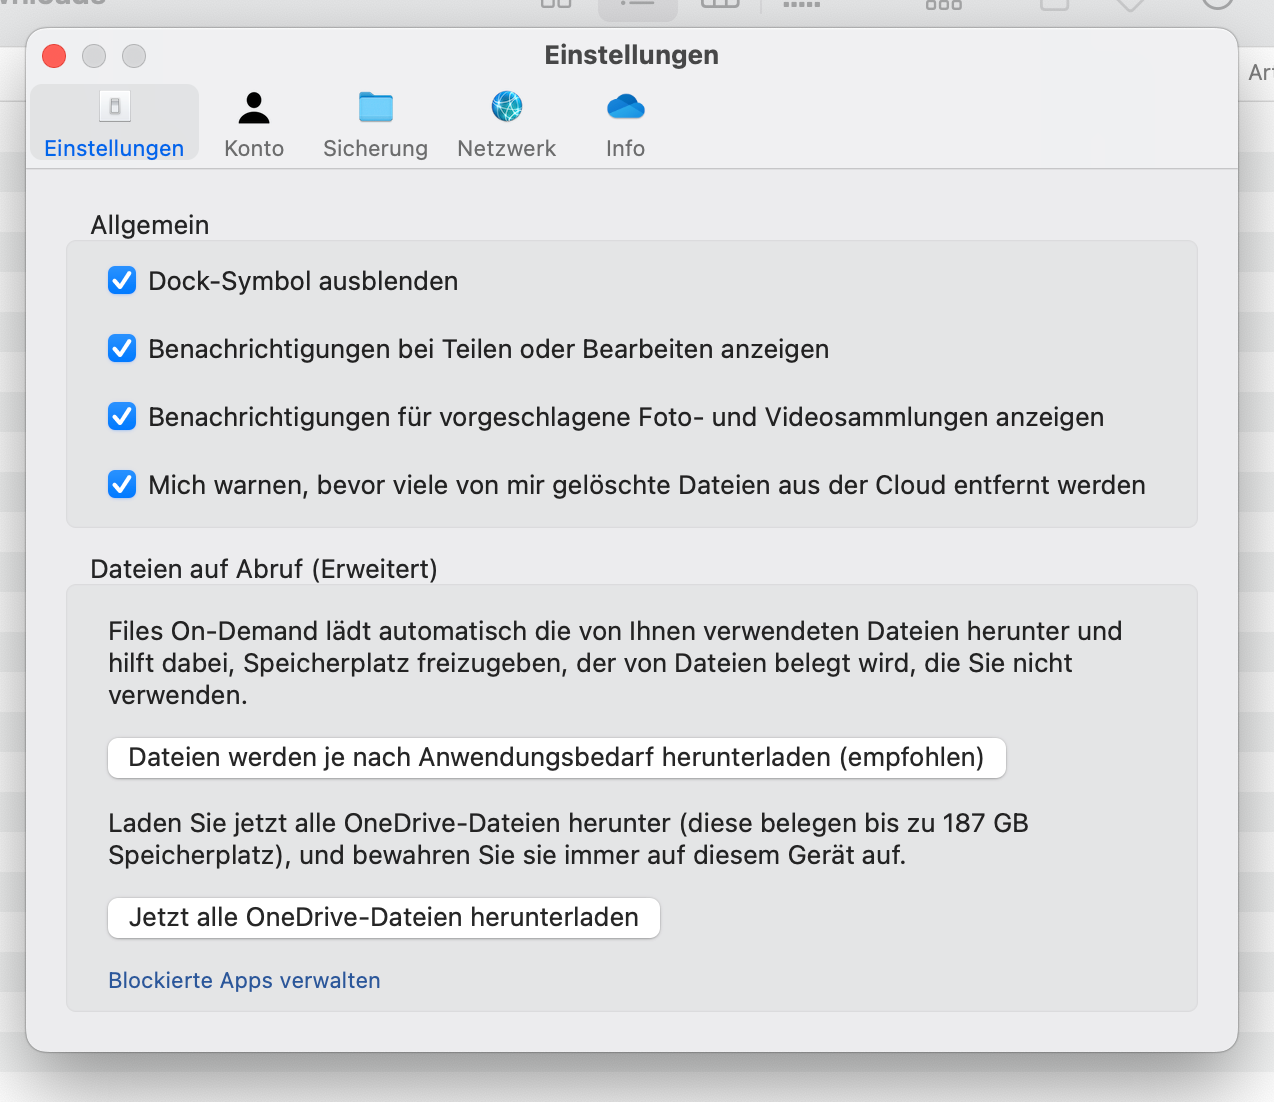The image size is (1274, 1102).
Task: Click the Einstellungen window title text
Action: 632,55
